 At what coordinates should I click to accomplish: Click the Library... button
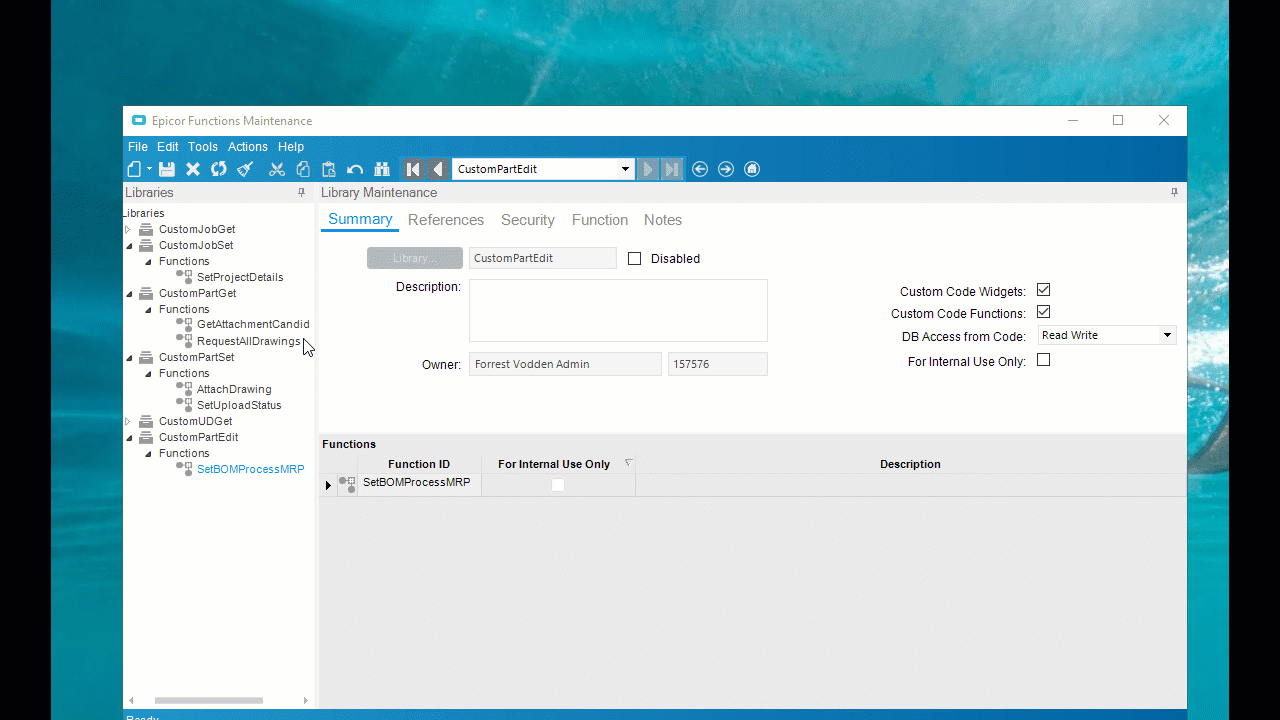415,258
